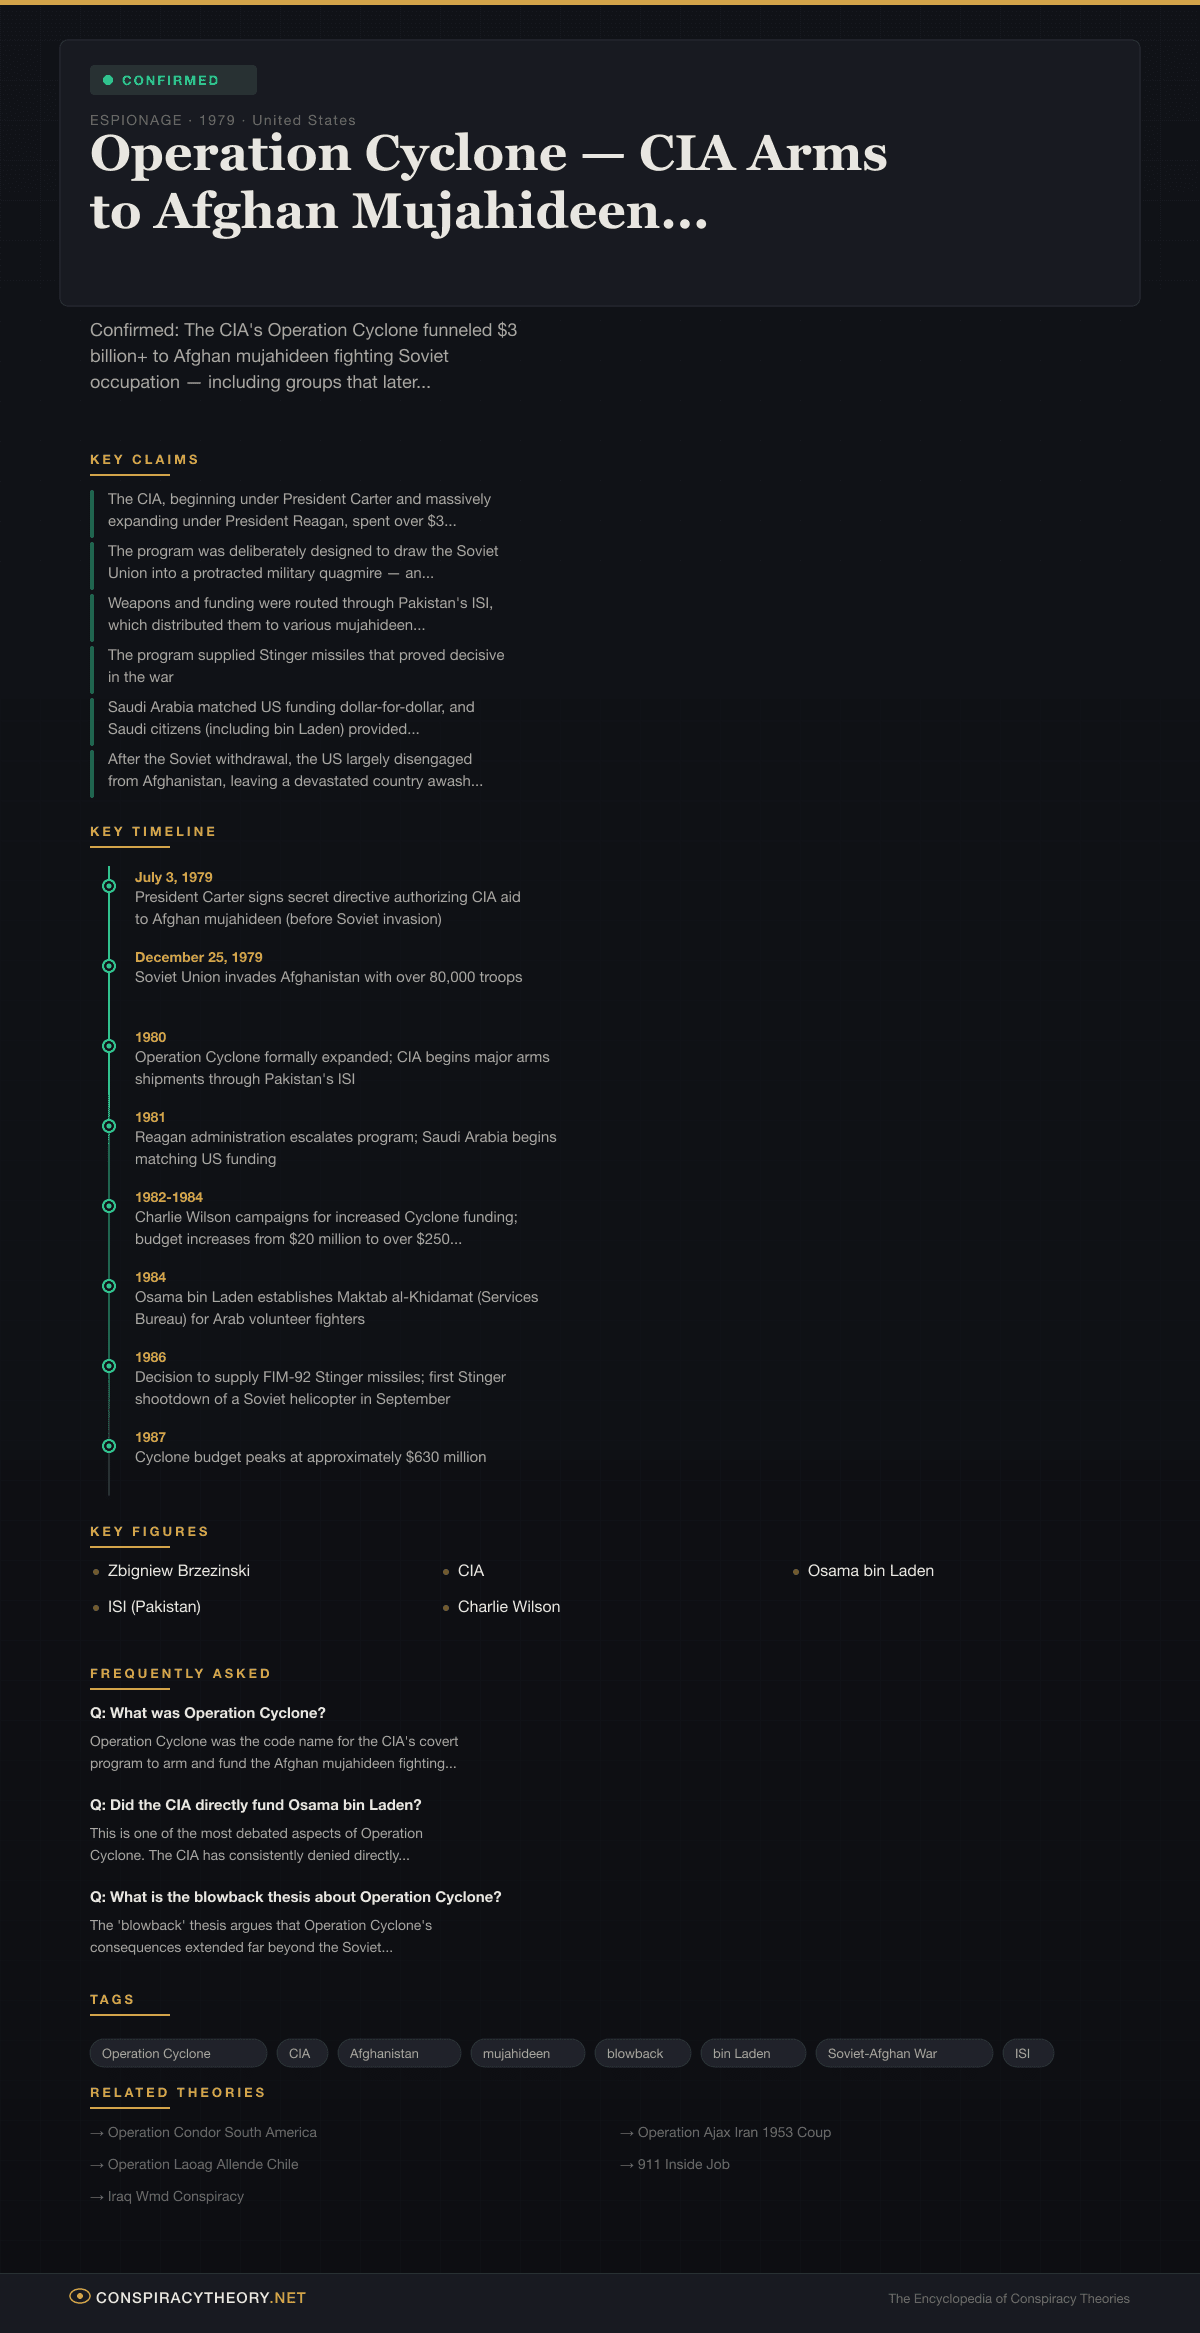Viewport: 1200px width, 2333px height.
Task: Open the Operation Condor South America link
Action: click(x=211, y=2132)
